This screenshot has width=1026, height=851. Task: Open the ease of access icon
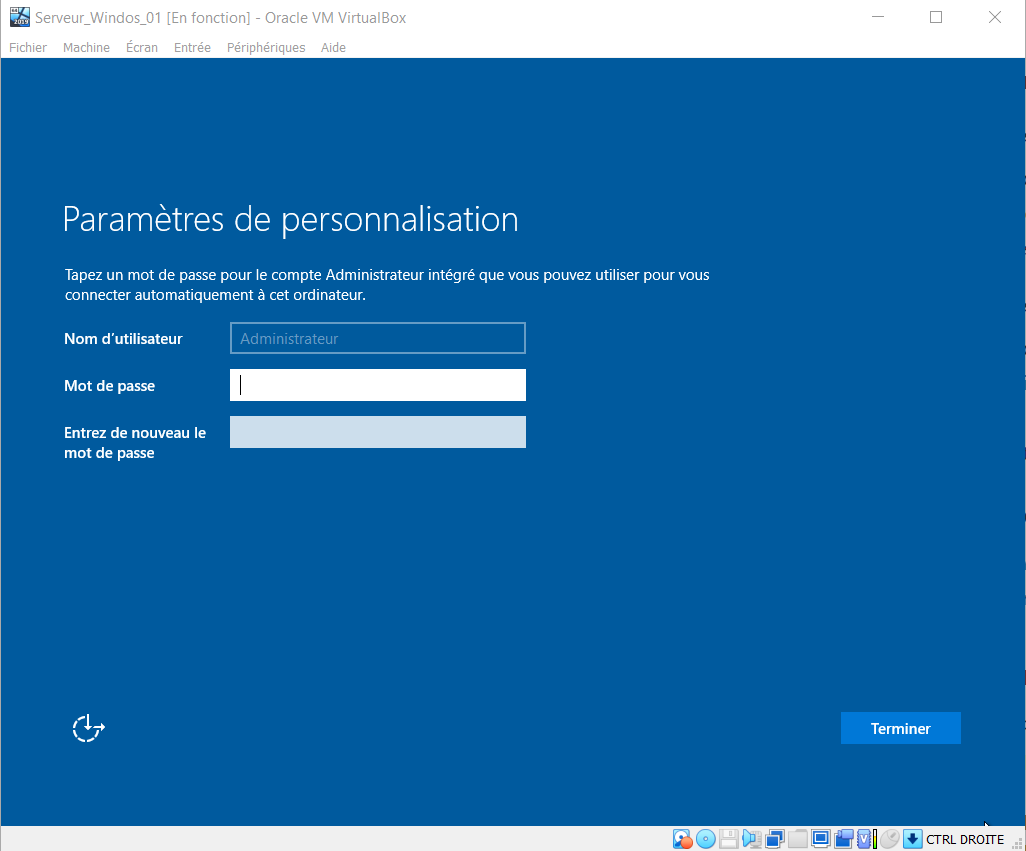[x=88, y=729]
